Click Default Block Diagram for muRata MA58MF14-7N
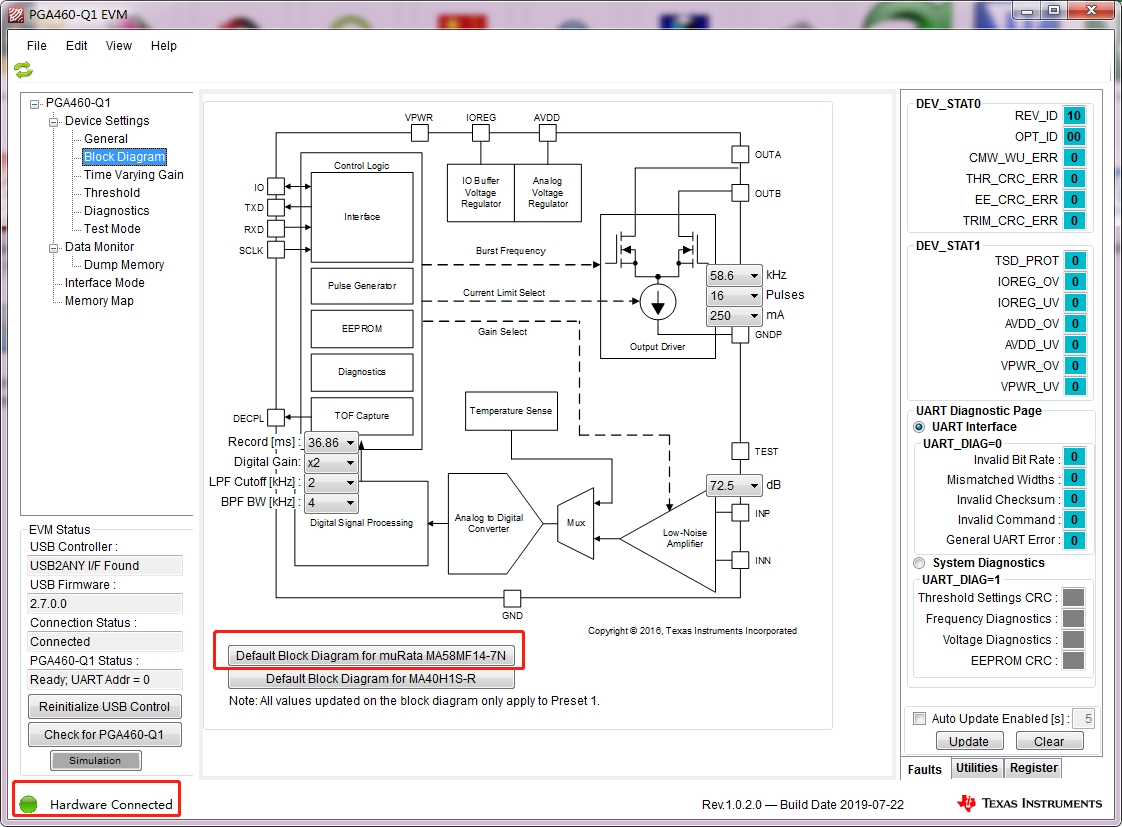The height and width of the screenshot is (827, 1122). tap(371, 655)
